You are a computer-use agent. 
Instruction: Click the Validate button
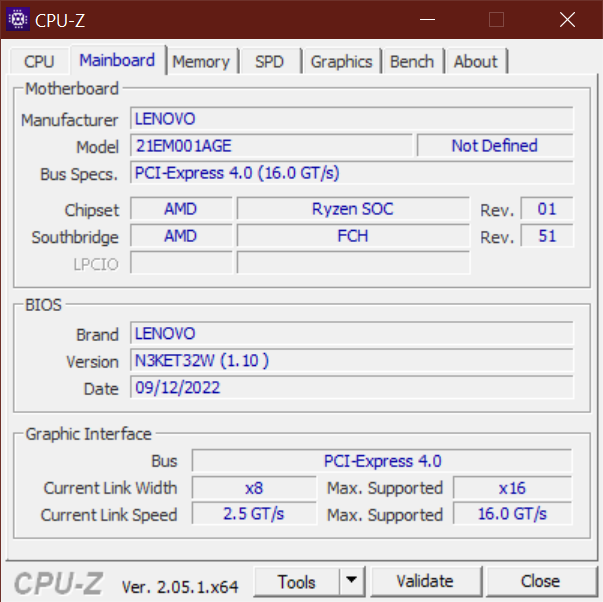[x=425, y=581]
